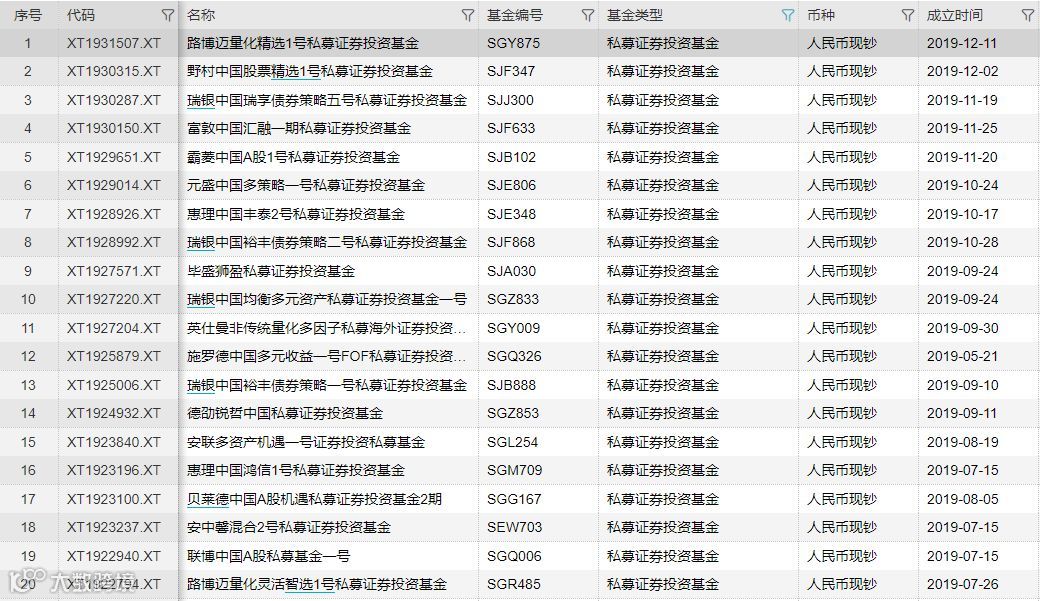Click establishment date 2019-12-02
1040x601 pixels.
click(x=962, y=71)
